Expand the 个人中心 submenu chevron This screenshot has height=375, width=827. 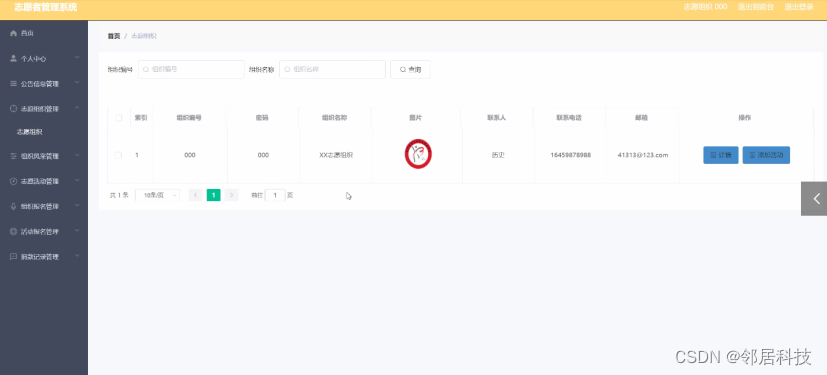point(77,57)
